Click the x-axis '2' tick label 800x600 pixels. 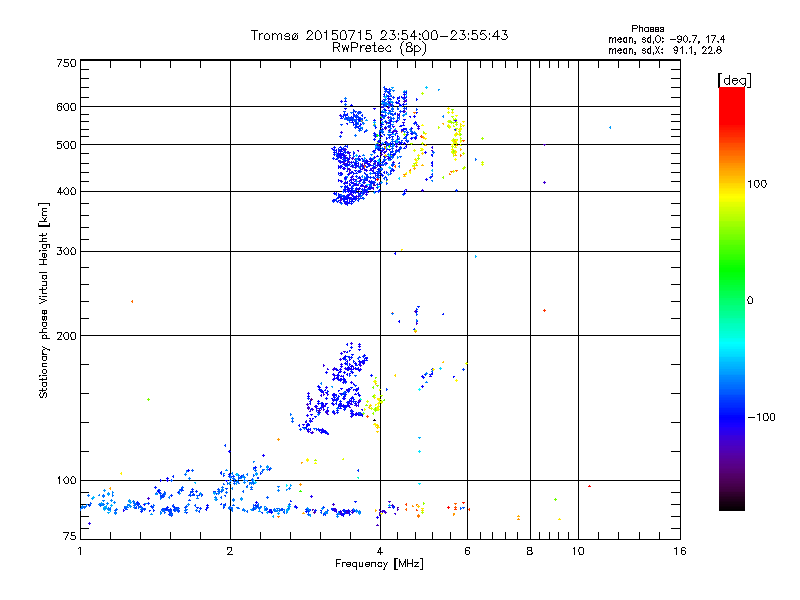230,551
